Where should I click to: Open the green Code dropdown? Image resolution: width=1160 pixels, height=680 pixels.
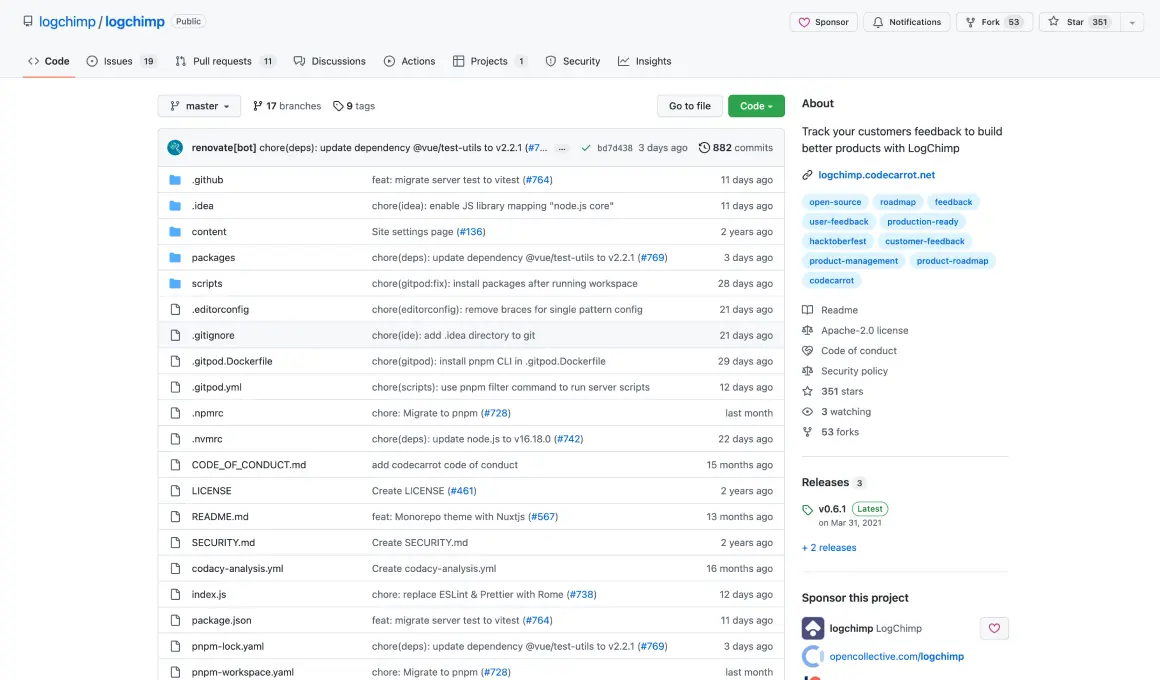click(756, 105)
